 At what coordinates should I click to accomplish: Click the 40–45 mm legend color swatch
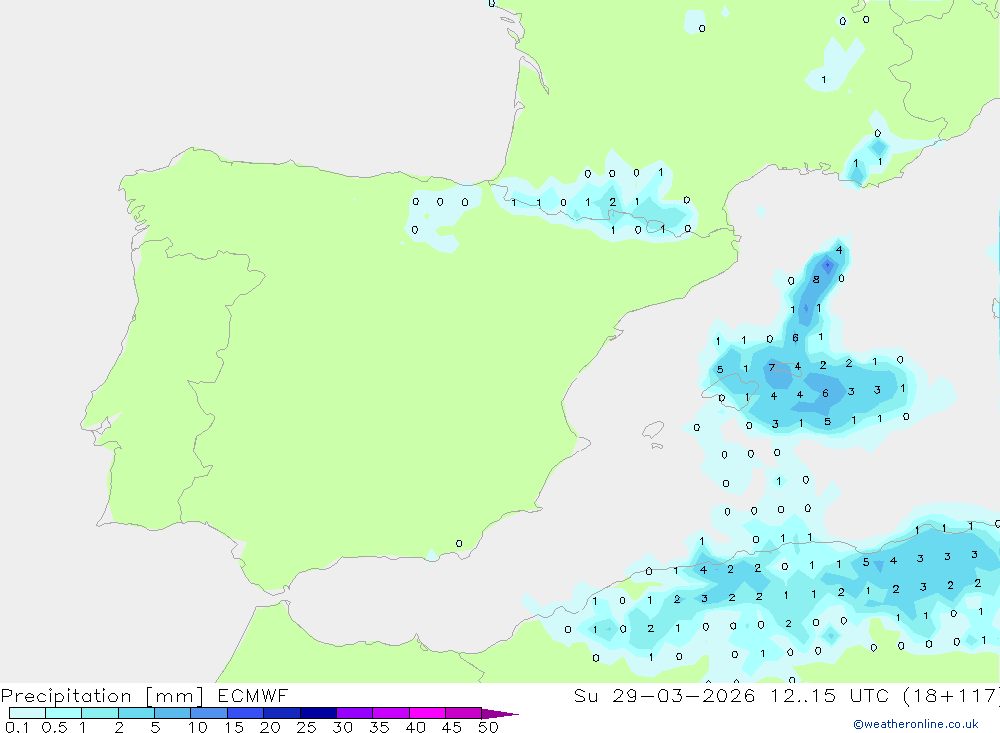(x=427, y=713)
